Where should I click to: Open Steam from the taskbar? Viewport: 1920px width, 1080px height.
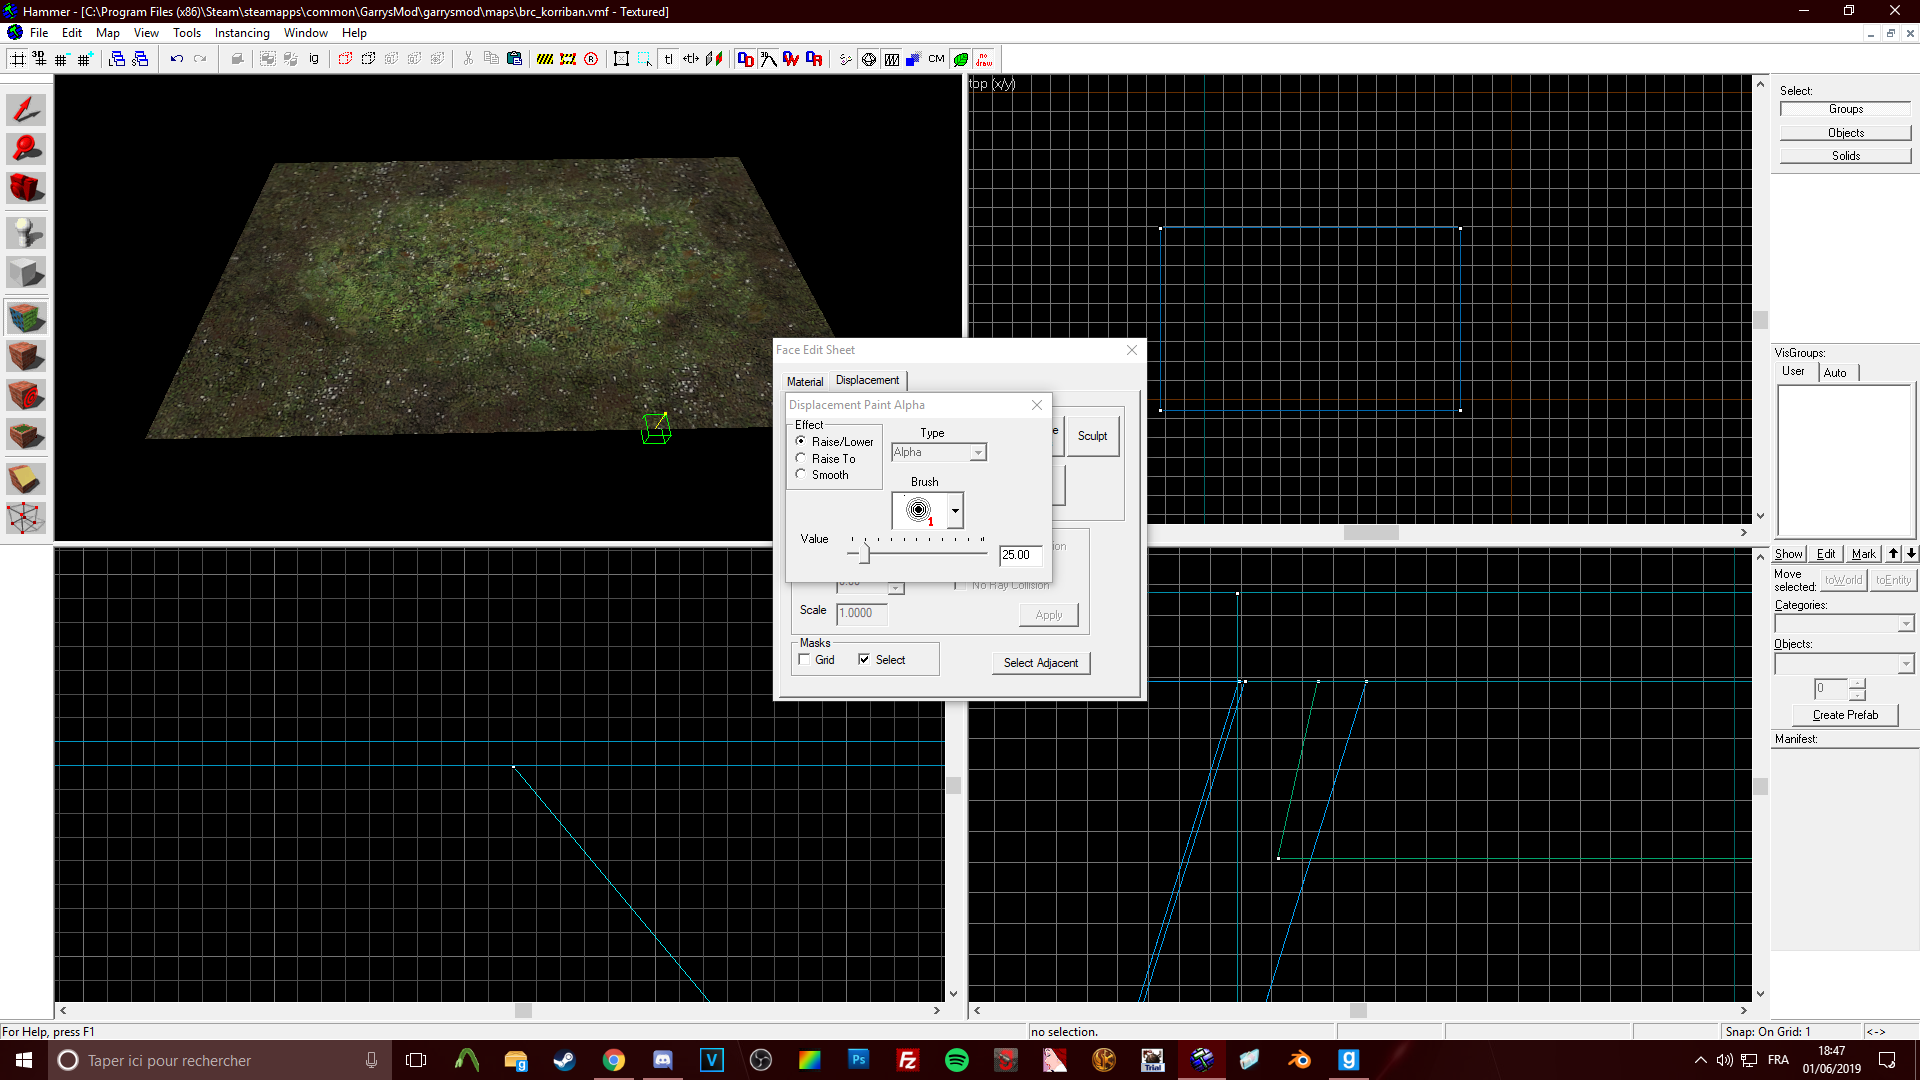pos(564,1060)
